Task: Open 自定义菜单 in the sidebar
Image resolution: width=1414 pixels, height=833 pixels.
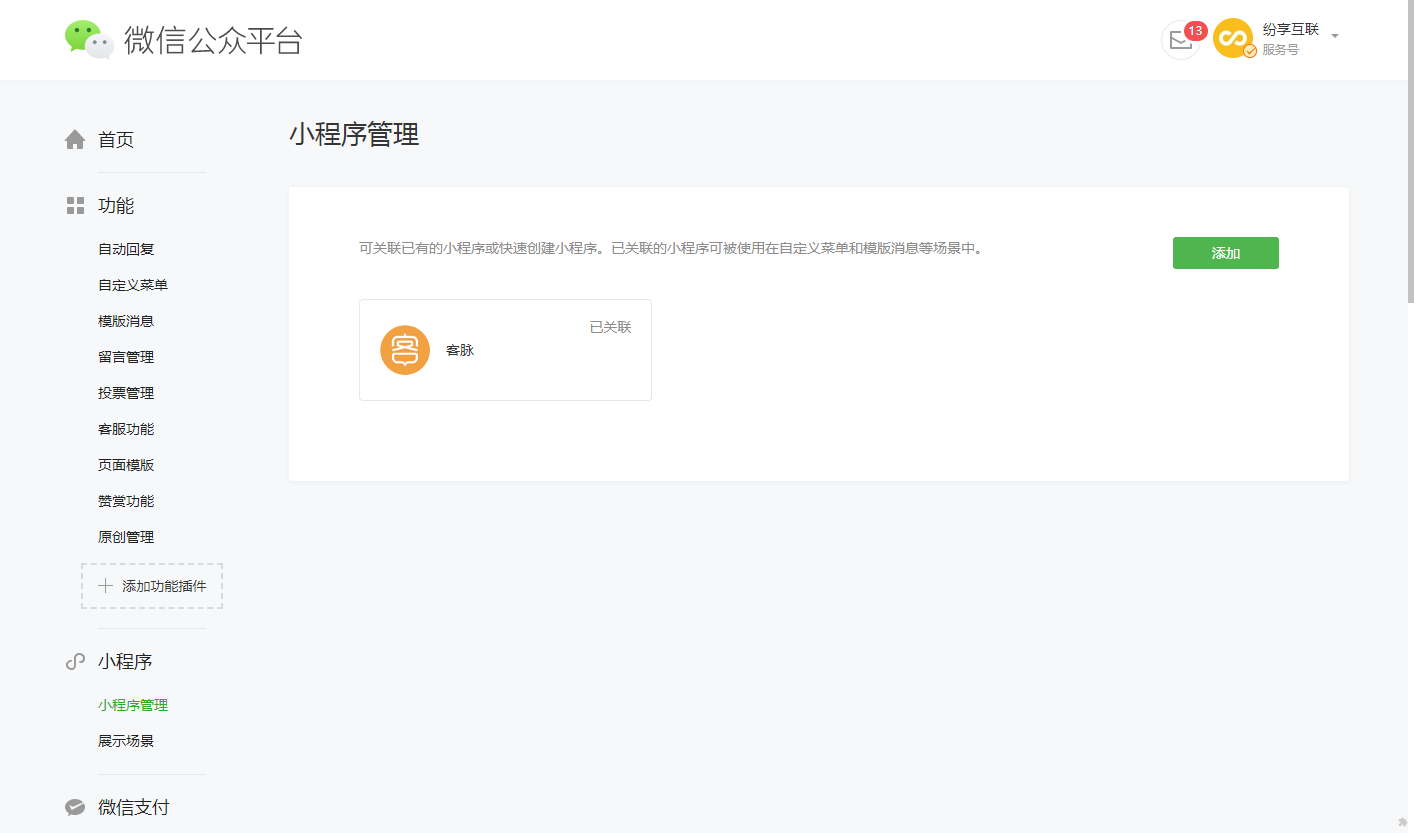Action: (133, 285)
